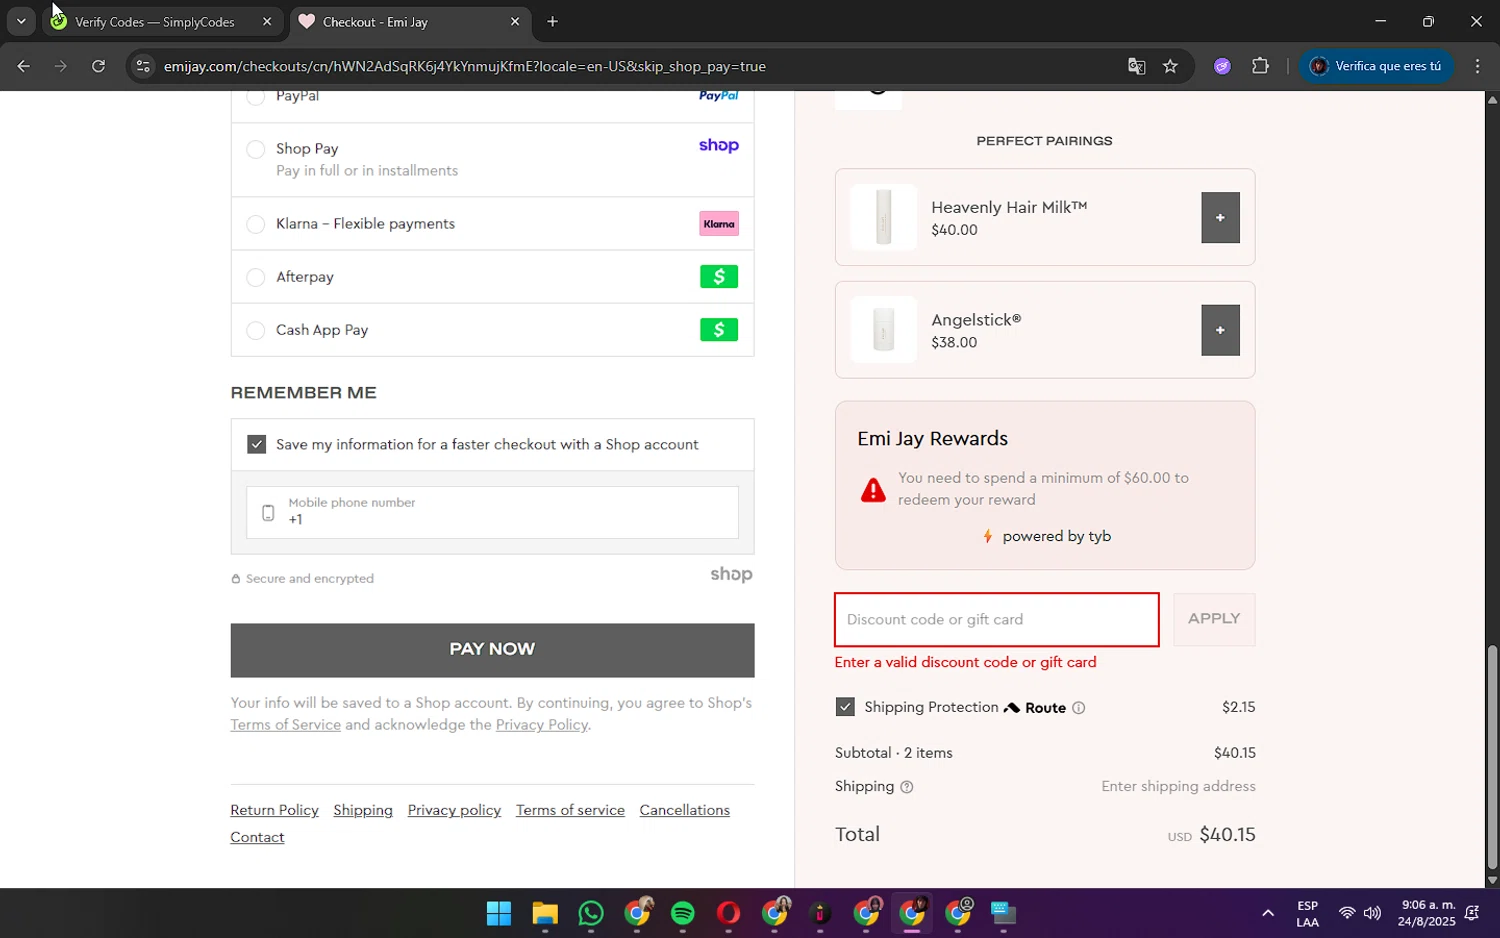1500x938 pixels.
Task: Open the Extensions puzzle icon
Action: (x=1260, y=66)
